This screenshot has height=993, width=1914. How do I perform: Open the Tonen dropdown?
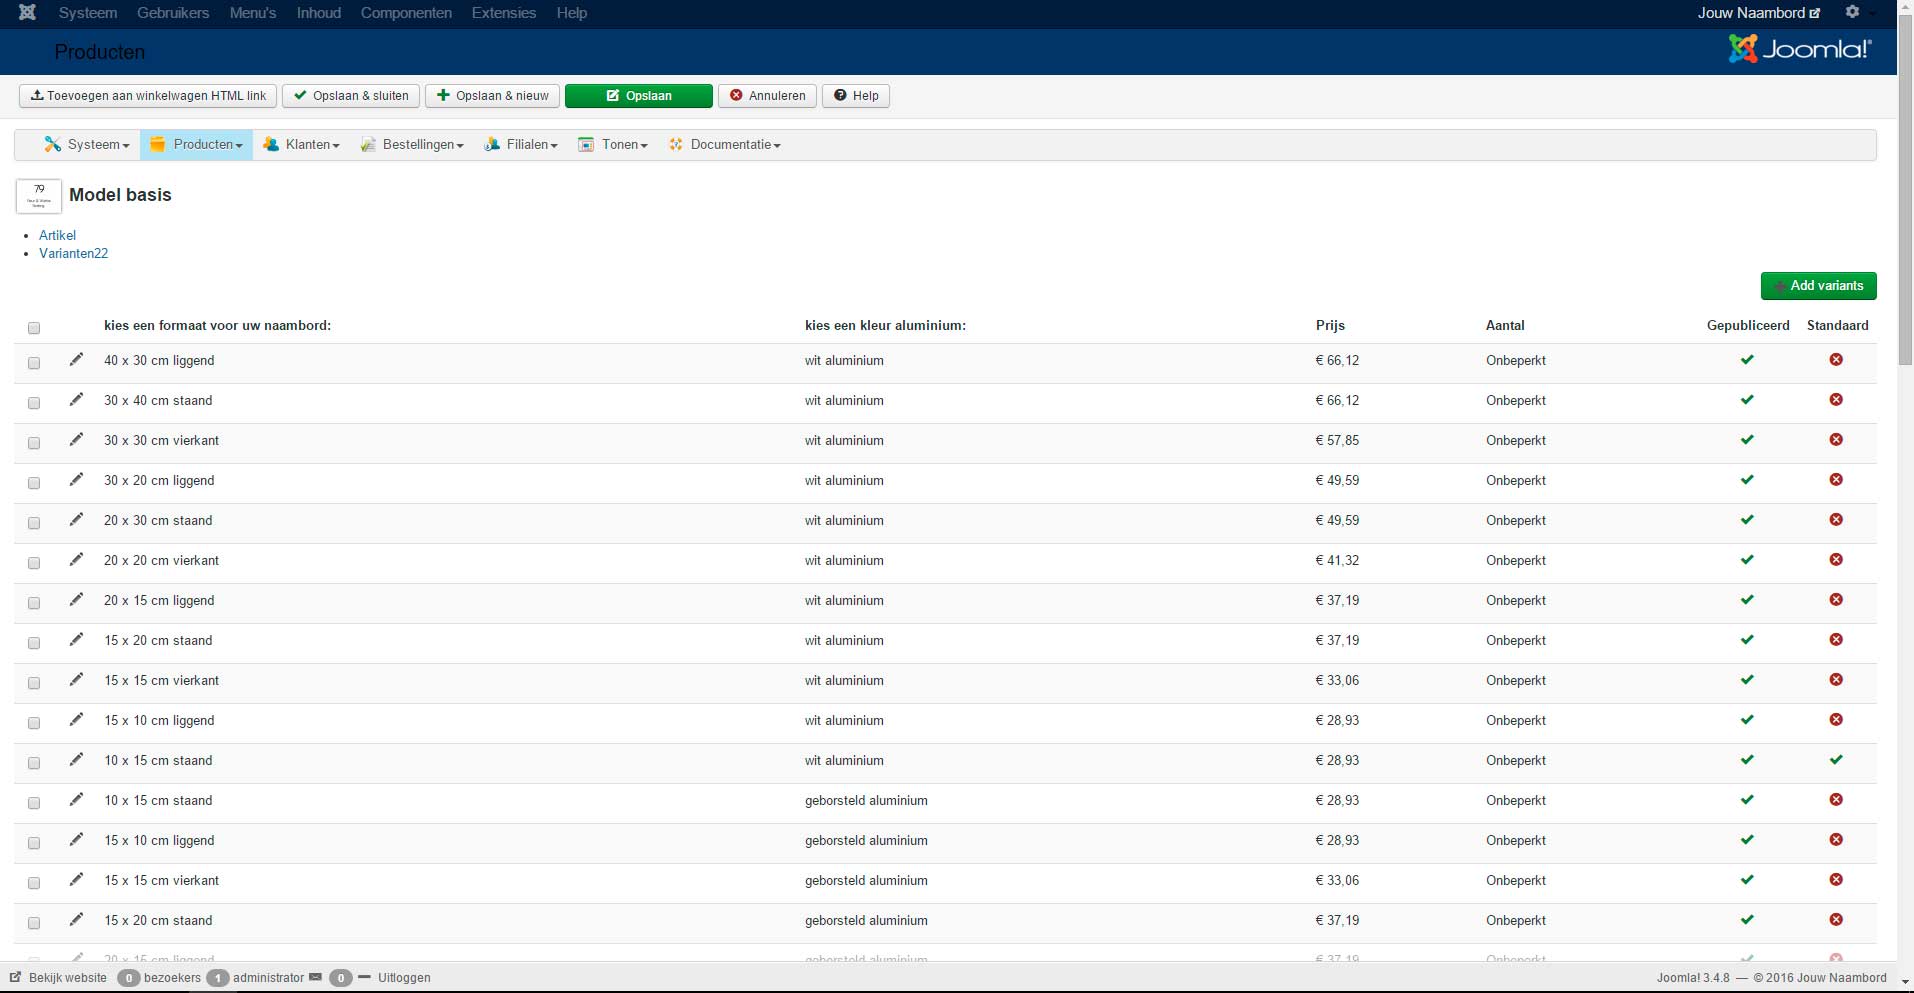pos(613,145)
